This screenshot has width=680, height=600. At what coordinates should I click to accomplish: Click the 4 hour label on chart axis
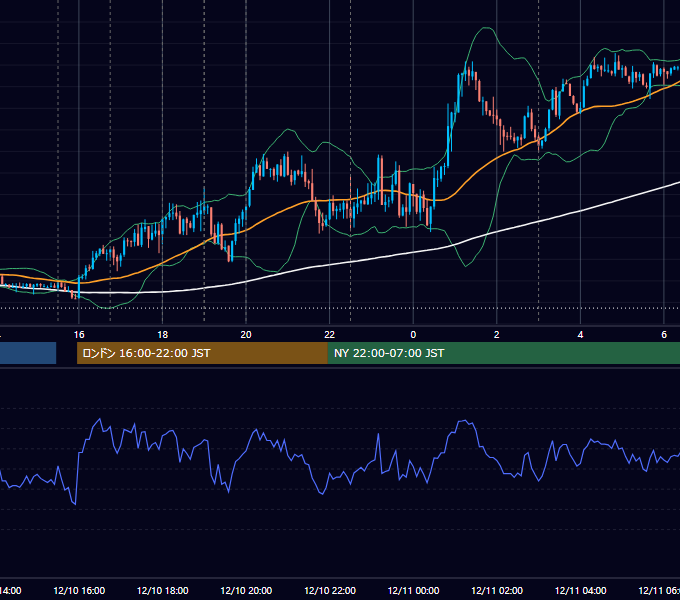[x=580, y=335]
